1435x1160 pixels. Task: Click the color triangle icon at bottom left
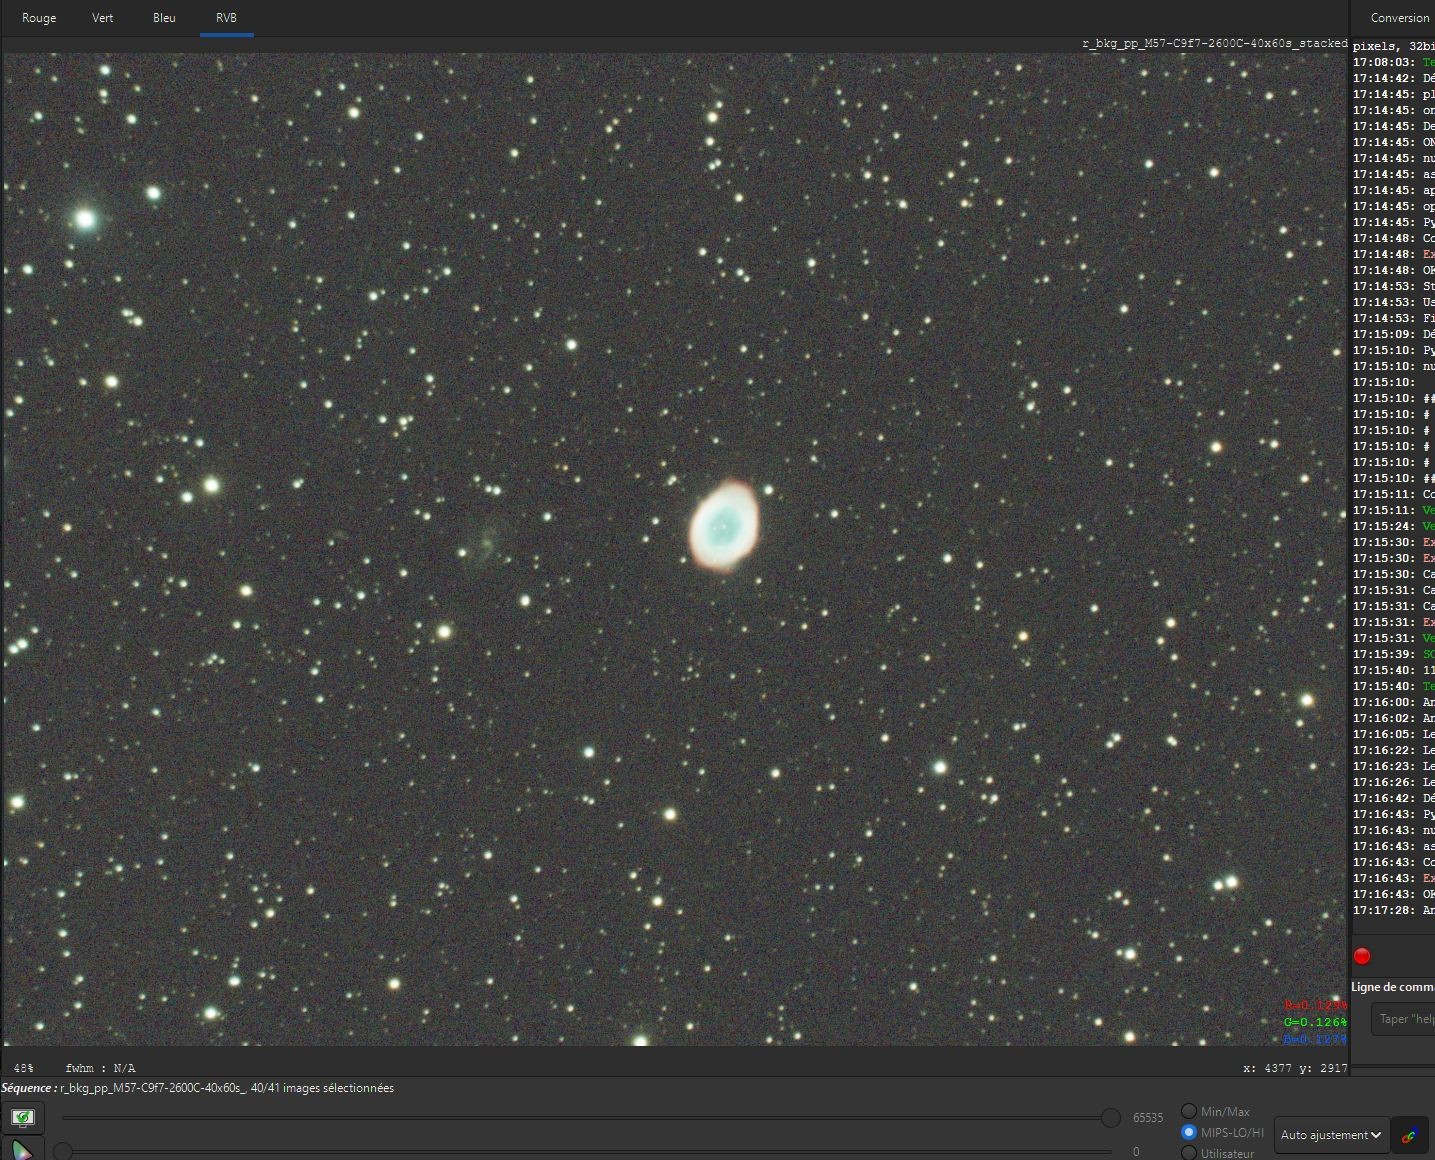(x=23, y=1149)
